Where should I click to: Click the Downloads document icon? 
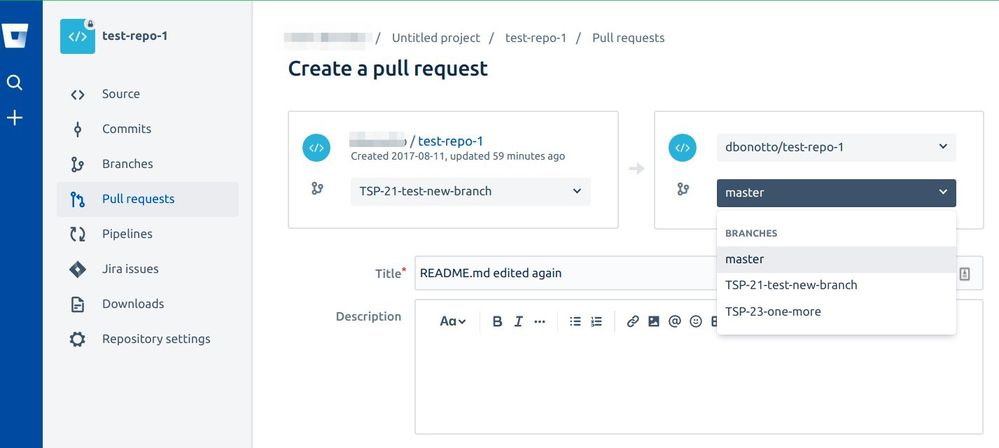(77, 305)
